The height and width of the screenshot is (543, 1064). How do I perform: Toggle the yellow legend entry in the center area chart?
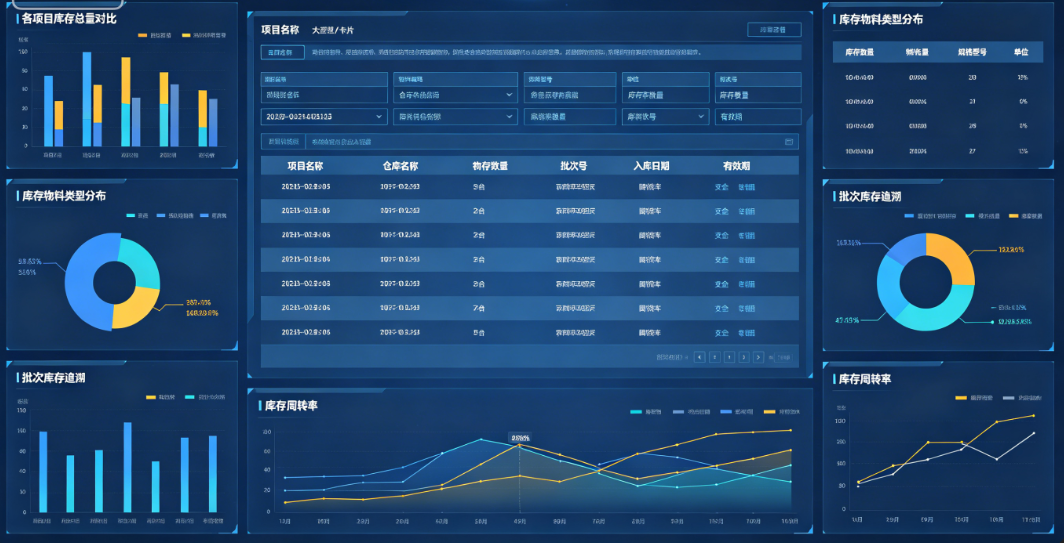782,411
